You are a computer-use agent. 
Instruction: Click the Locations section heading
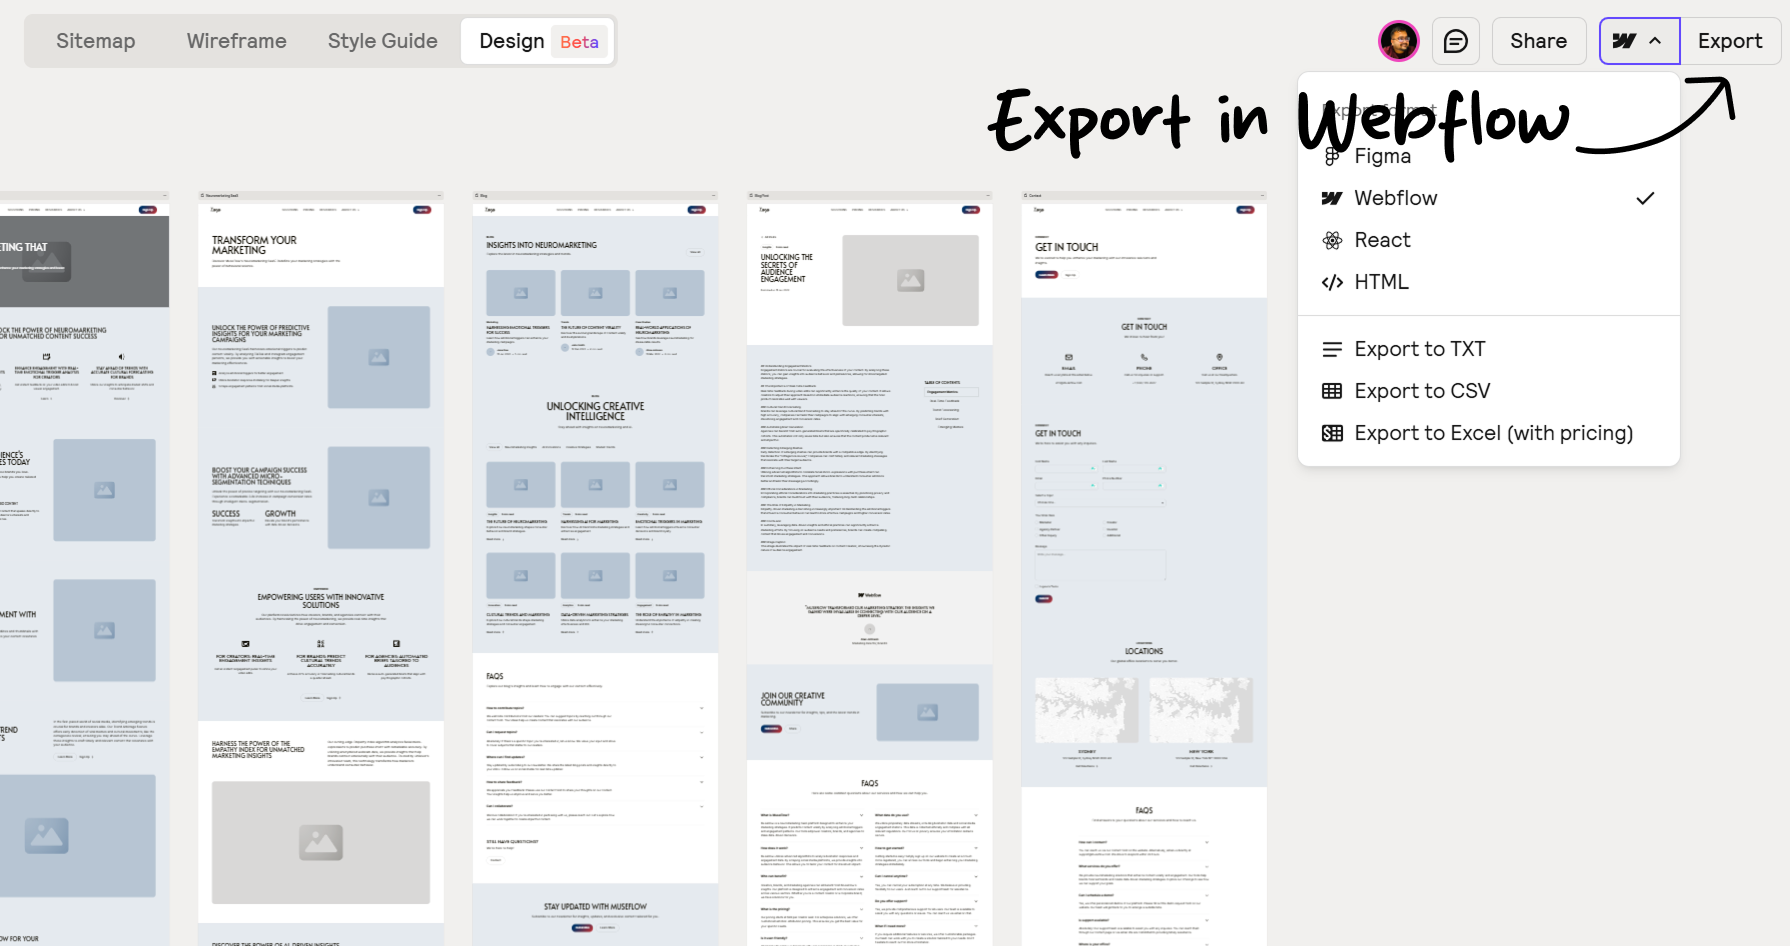(1144, 651)
